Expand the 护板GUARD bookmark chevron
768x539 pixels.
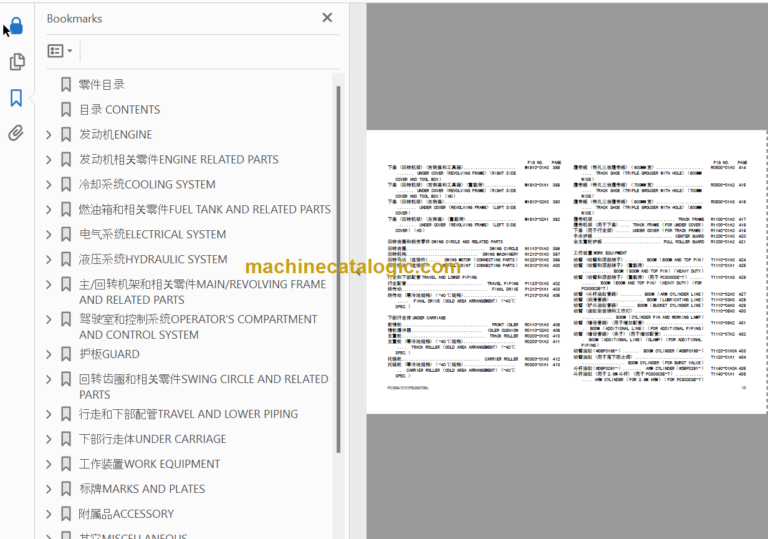pyautogui.click(x=48, y=354)
